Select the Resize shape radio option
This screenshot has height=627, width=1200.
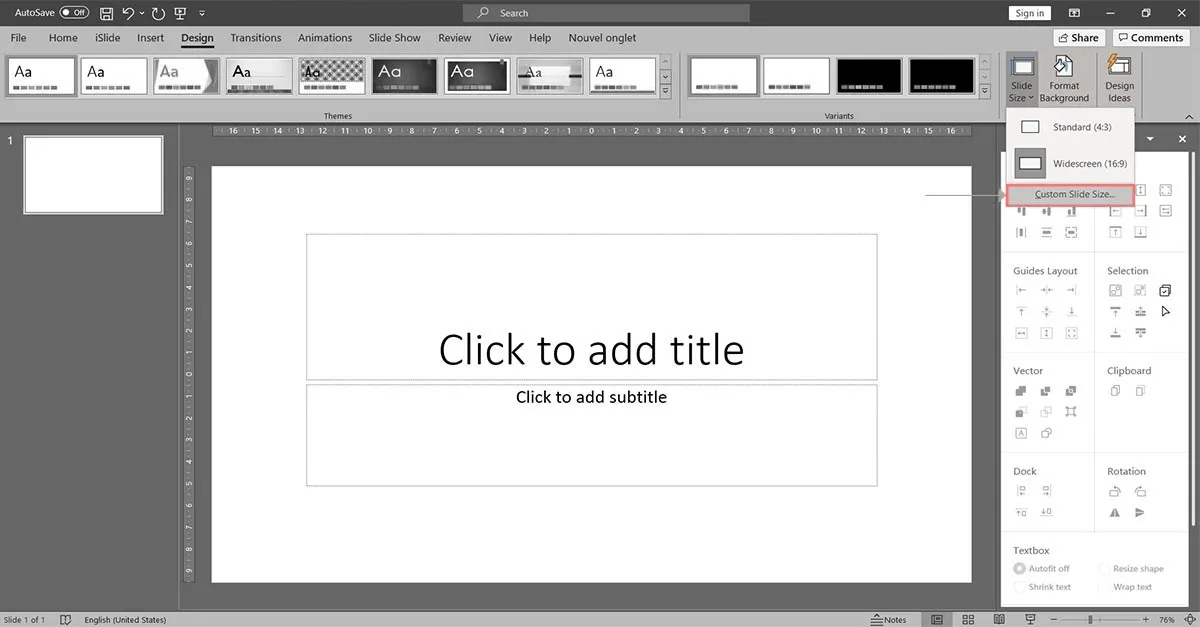(x=1104, y=568)
